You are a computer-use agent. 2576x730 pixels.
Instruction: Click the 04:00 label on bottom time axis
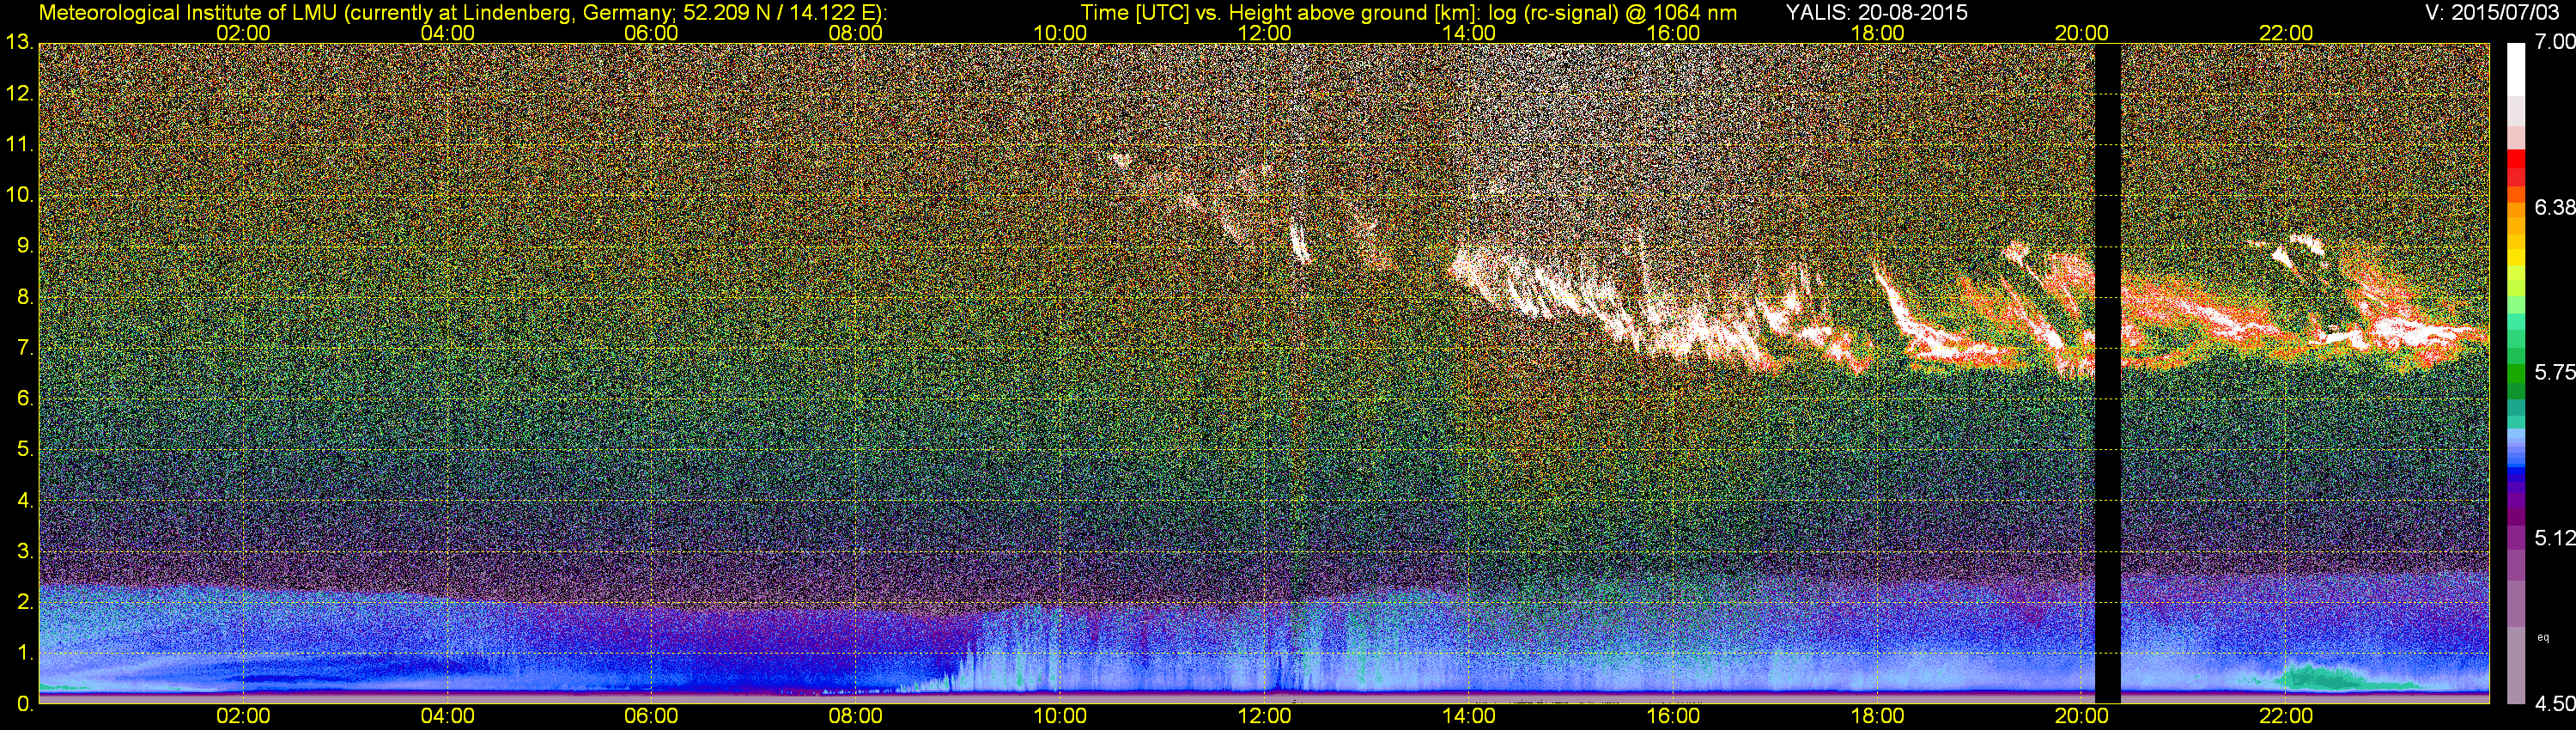(447, 716)
